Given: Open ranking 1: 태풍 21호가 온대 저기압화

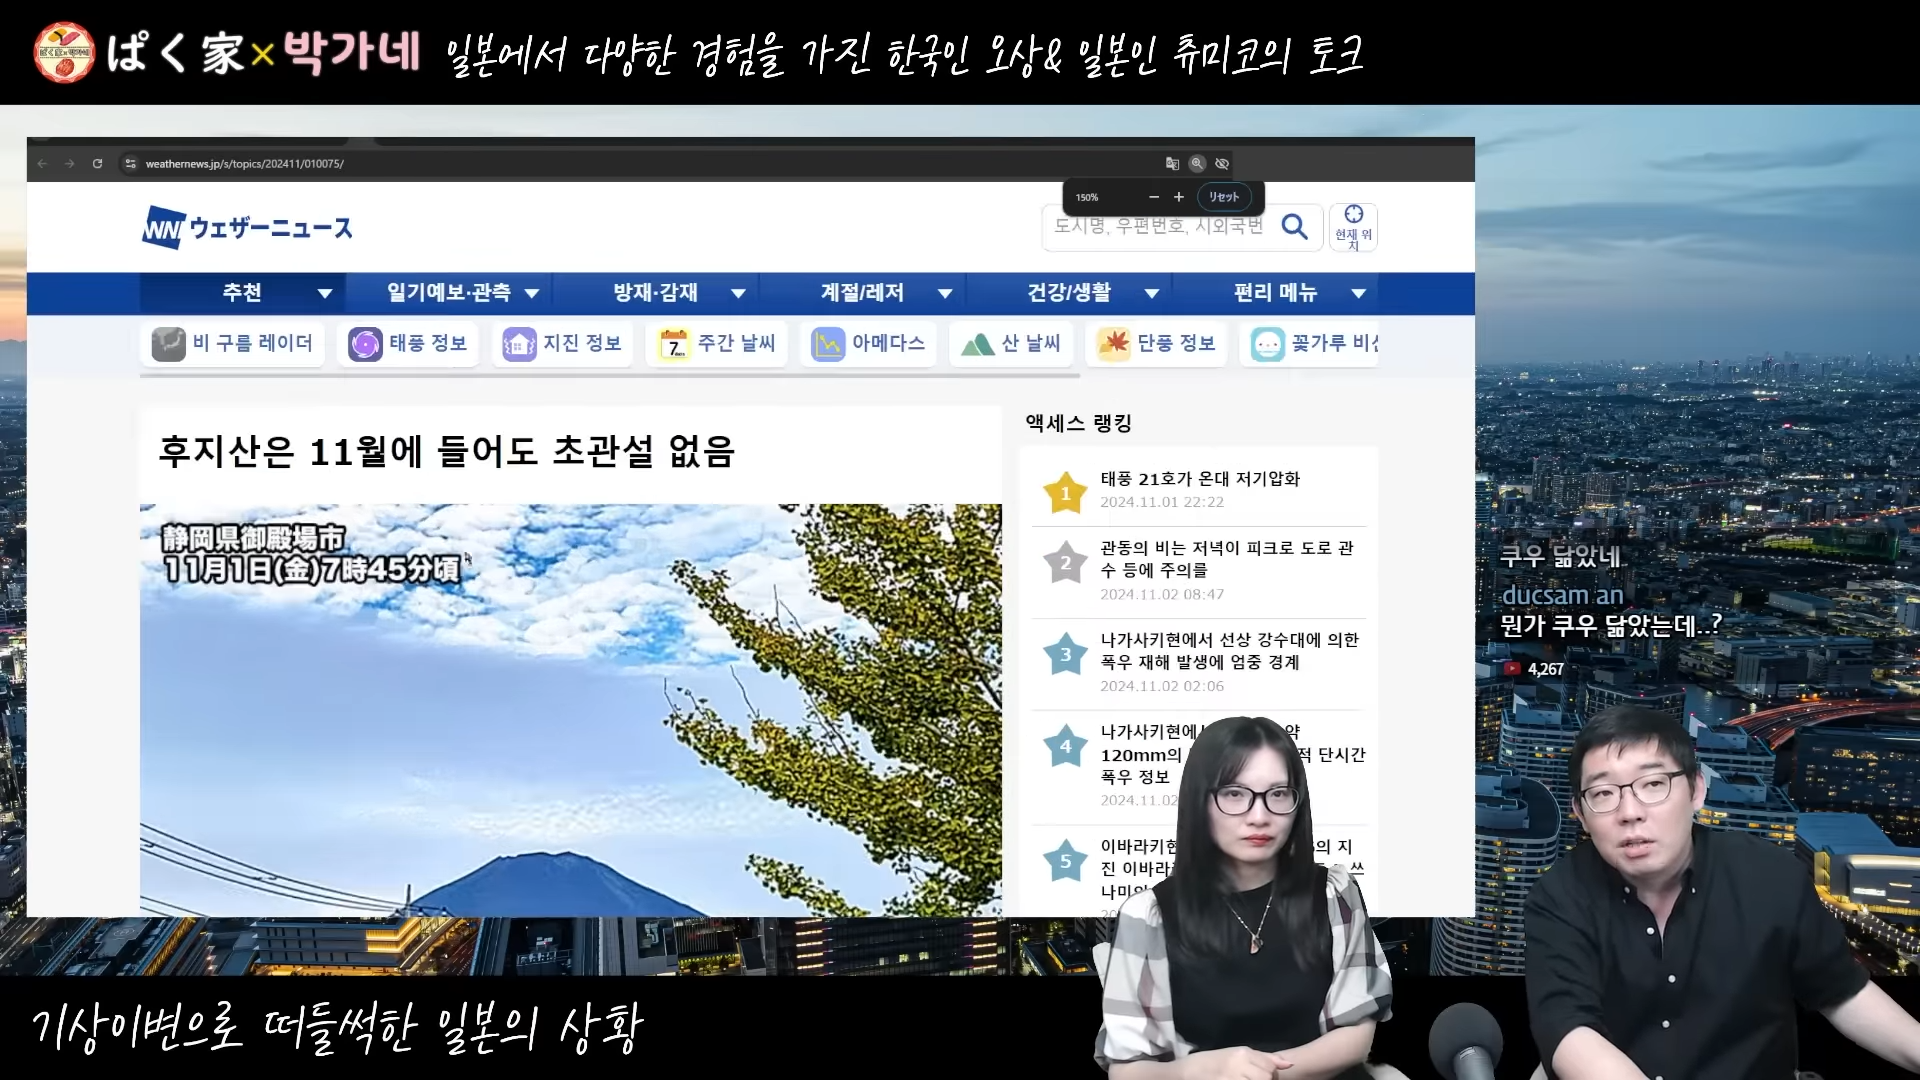Looking at the screenshot, I should click(1200, 479).
